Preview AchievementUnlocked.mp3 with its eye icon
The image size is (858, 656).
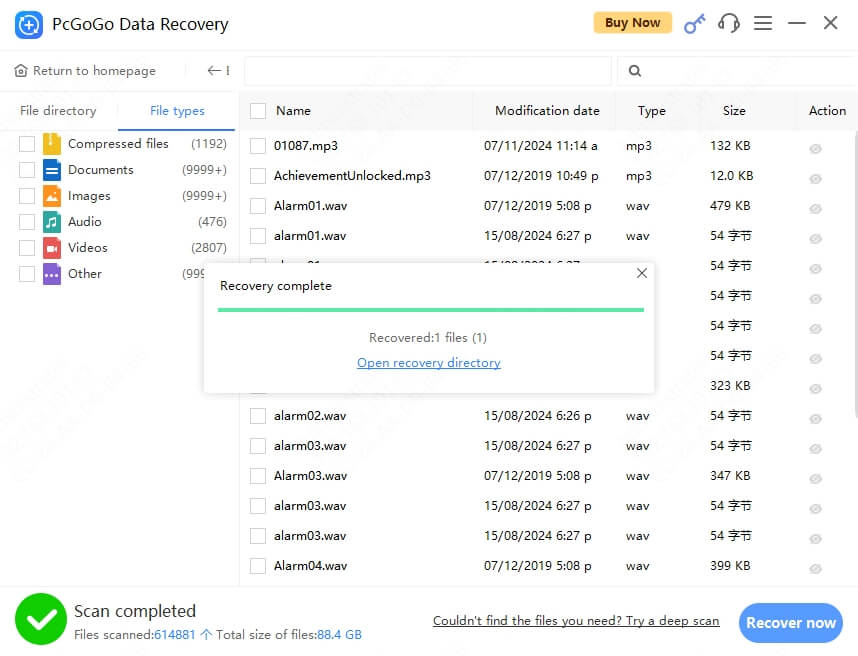(x=815, y=179)
